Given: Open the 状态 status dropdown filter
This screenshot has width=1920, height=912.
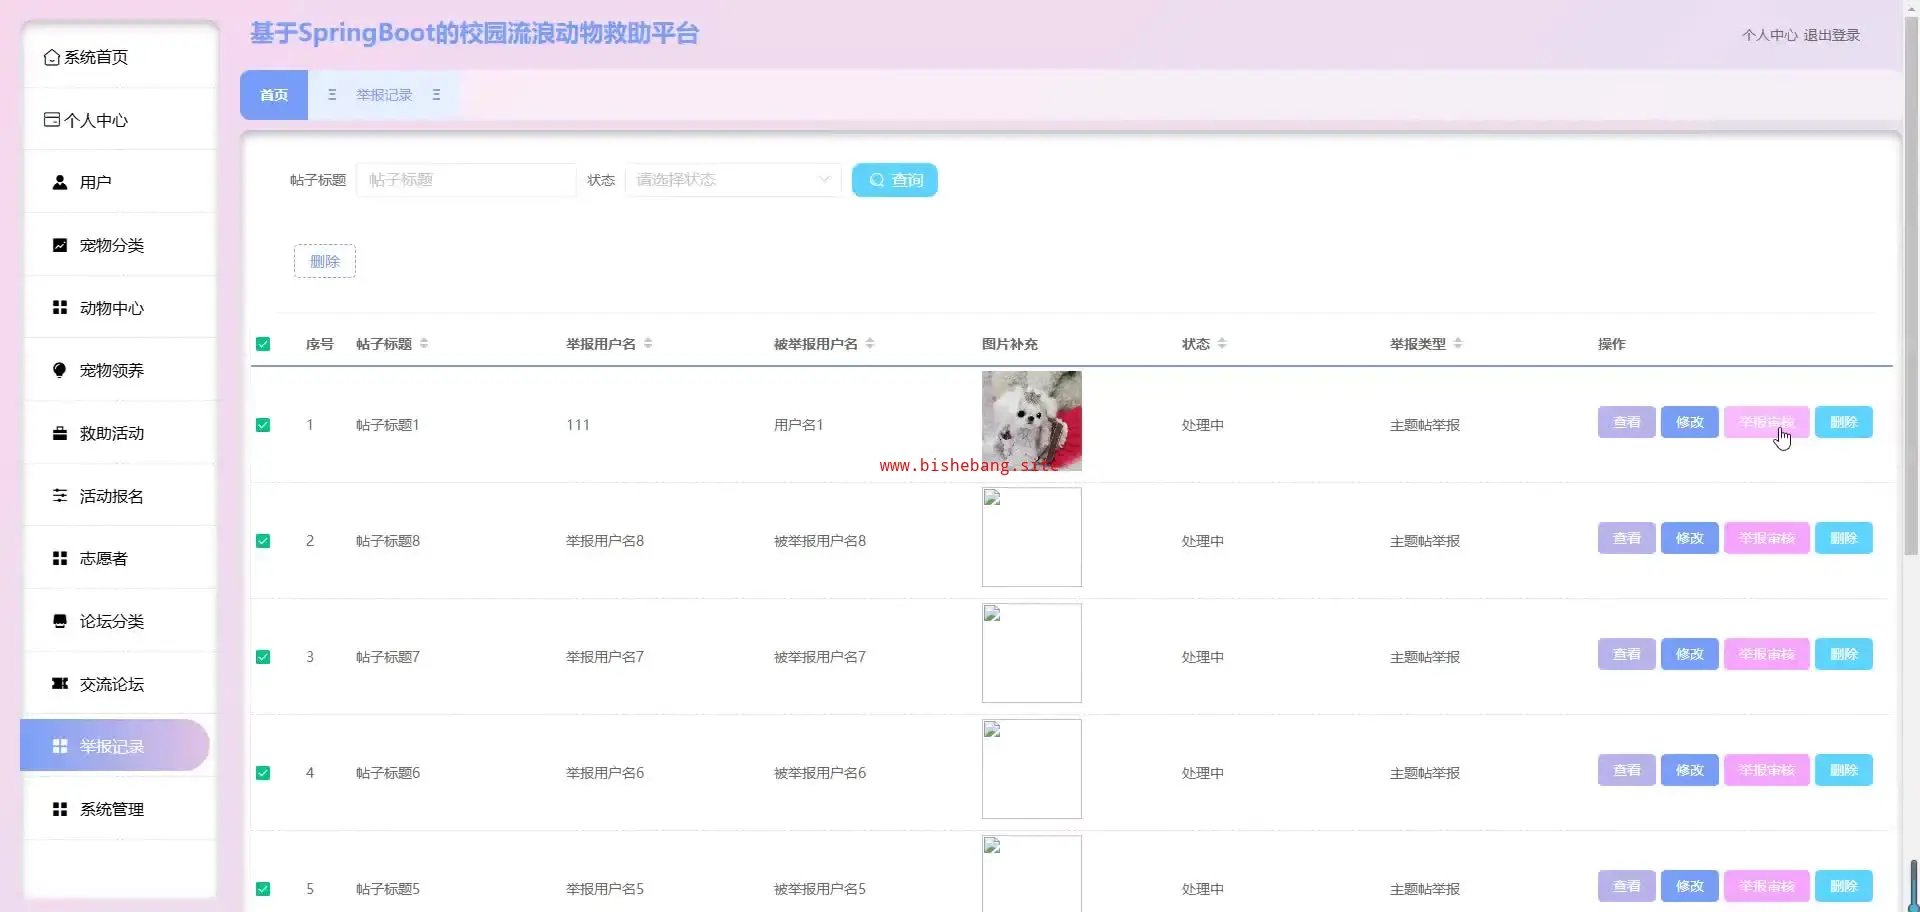Looking at the screenshot, I should click(x=732, y=180).
